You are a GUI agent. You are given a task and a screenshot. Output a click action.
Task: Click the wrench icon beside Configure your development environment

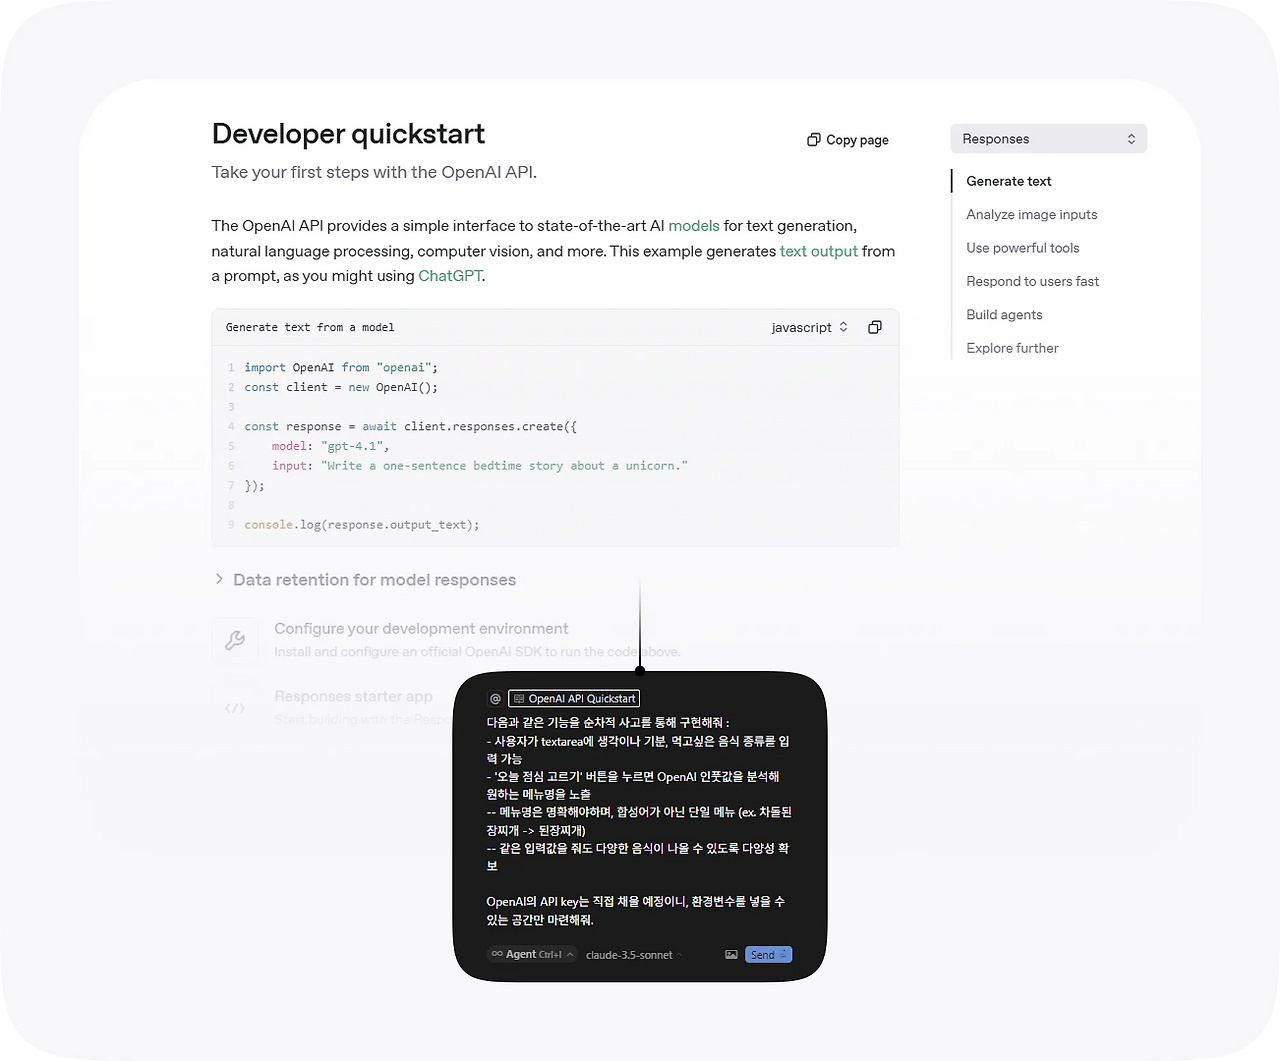(235, 640)
